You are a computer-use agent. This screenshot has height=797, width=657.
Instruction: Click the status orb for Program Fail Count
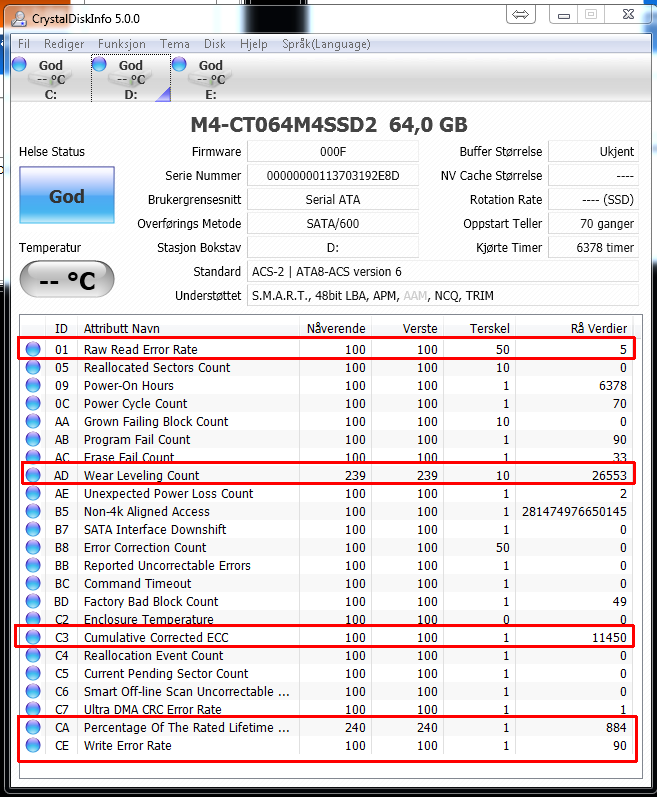33,439
